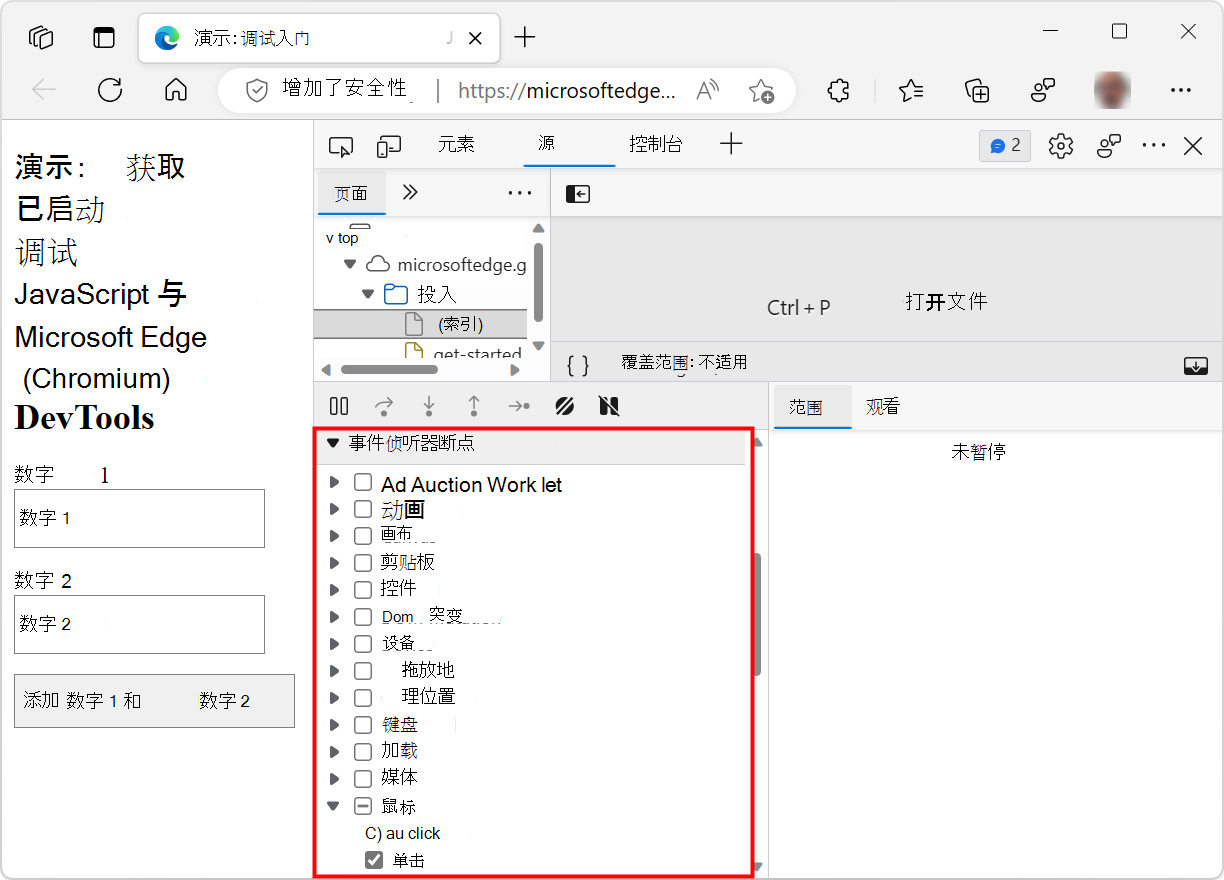Open DevTools settings gear
This screenshot has height=880, width=1224.
pos(1061,146)
